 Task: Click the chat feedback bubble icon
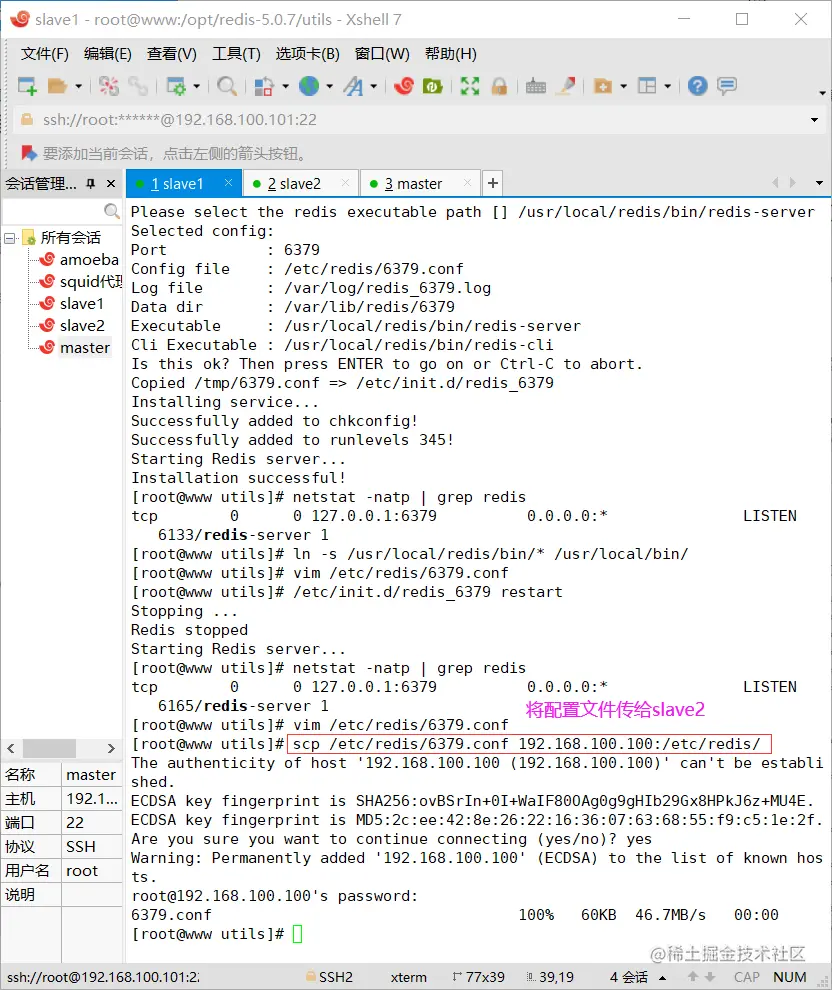(x=727, y=86)
